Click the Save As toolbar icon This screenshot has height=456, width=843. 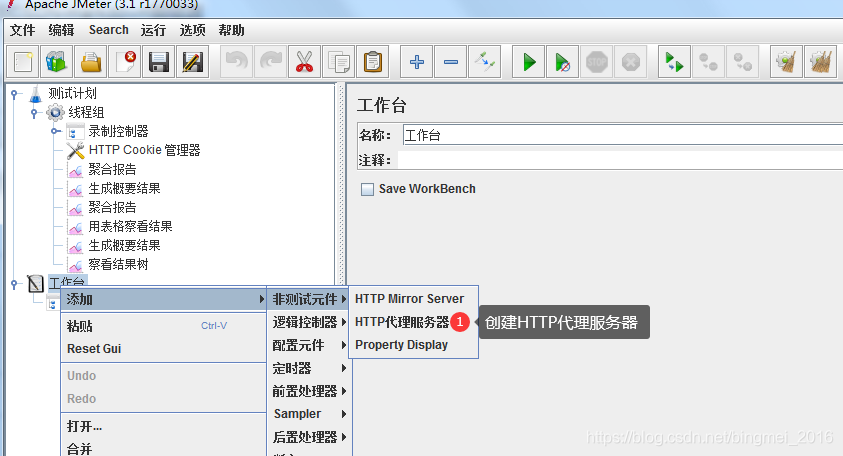click(x=192, y=62)
